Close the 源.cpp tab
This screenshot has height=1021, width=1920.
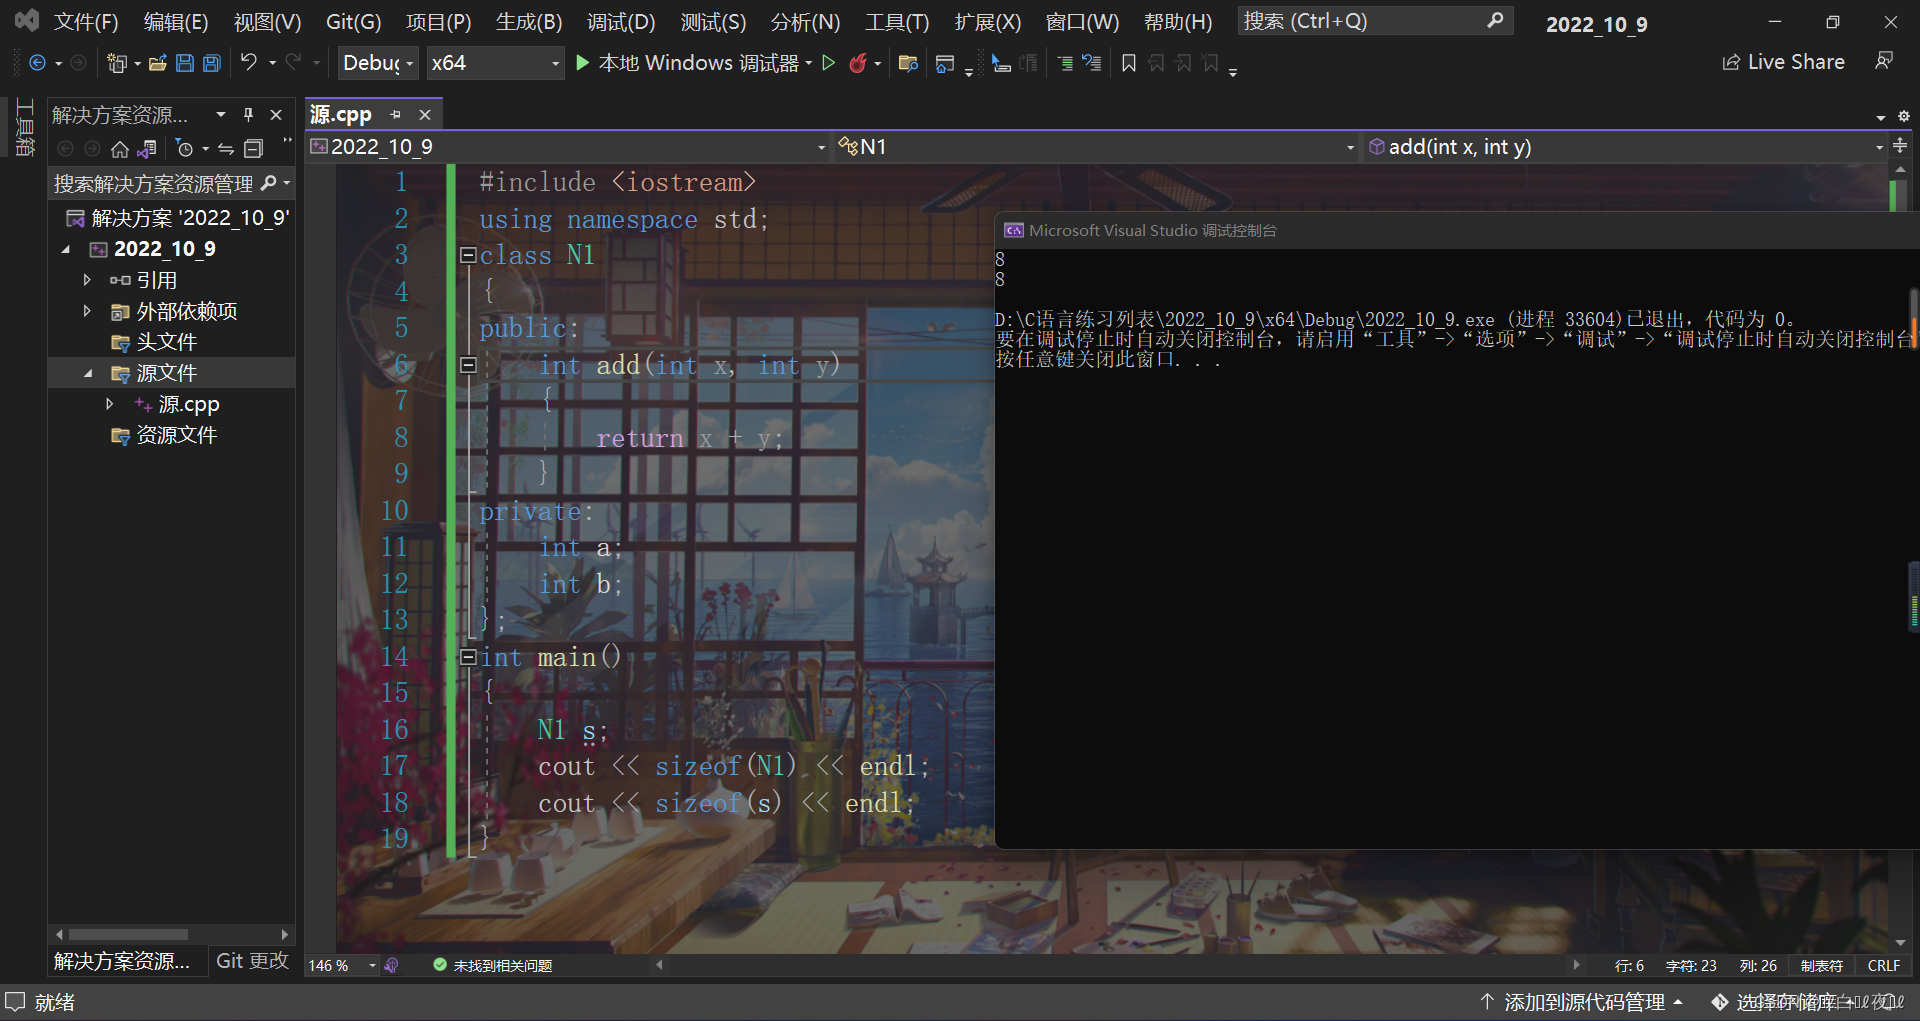pyautogui.click(x=425, y=115)
